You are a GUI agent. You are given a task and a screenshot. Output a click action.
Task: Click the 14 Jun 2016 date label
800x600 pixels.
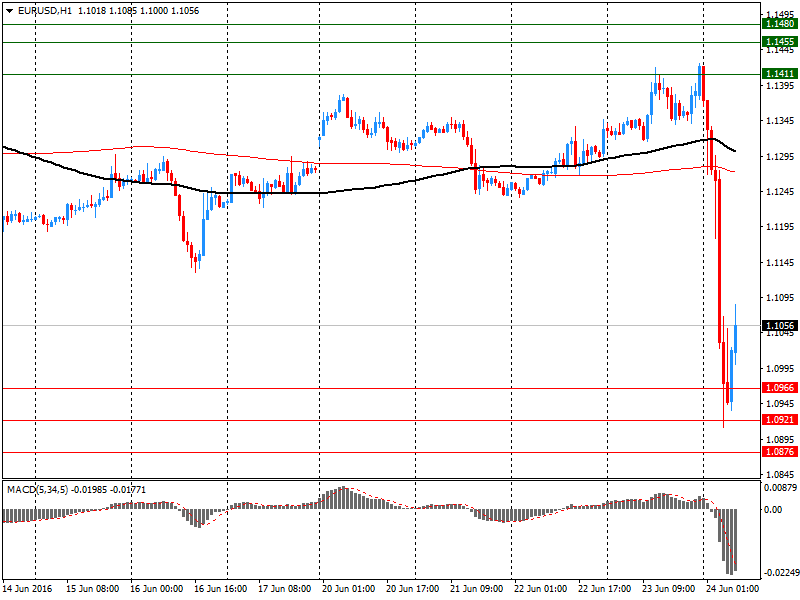tap(28, 588)
